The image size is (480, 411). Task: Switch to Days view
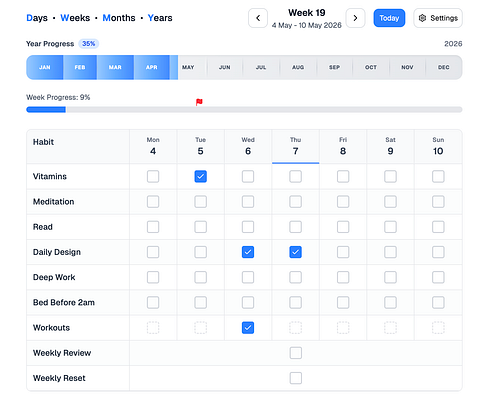(x=37, y=18)
